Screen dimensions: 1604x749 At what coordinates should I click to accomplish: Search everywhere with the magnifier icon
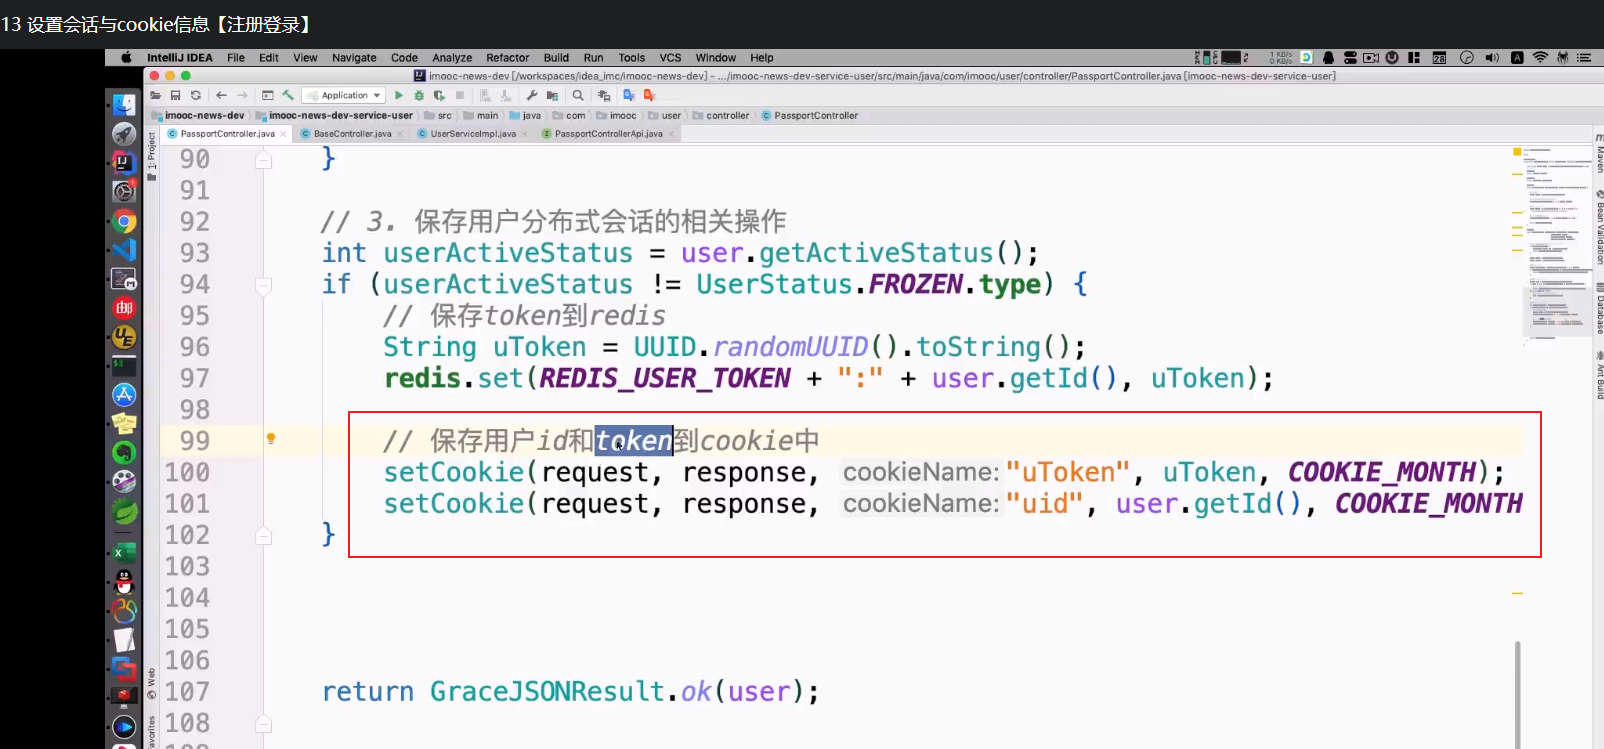tap(578, 95)
